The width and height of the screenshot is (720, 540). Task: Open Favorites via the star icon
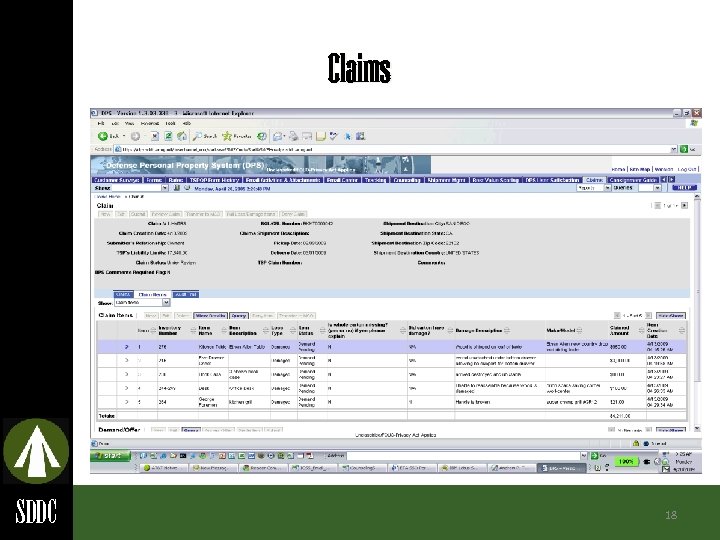tap(227, 136)
